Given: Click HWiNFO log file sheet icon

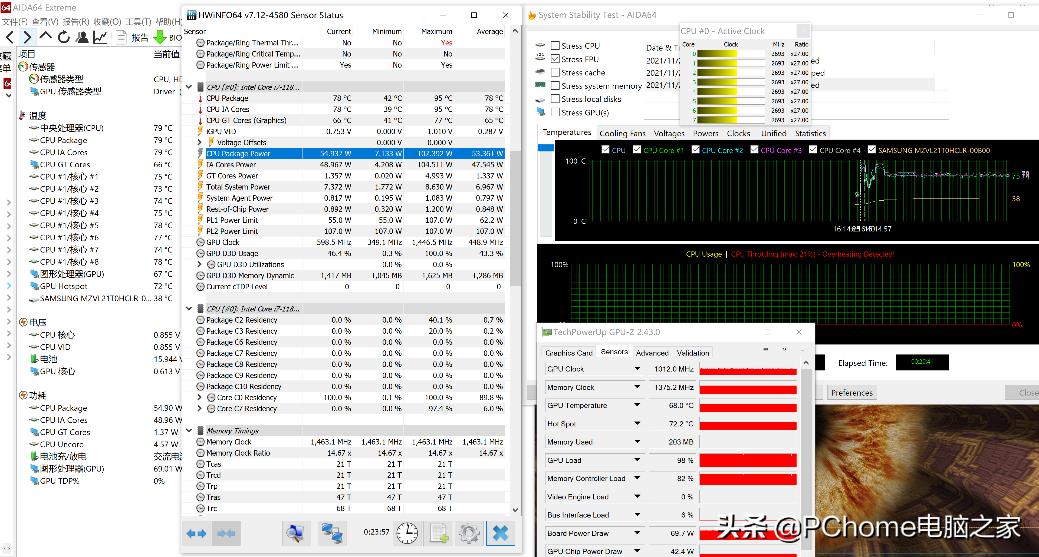Looking at the screenshot, I should 439,532.
